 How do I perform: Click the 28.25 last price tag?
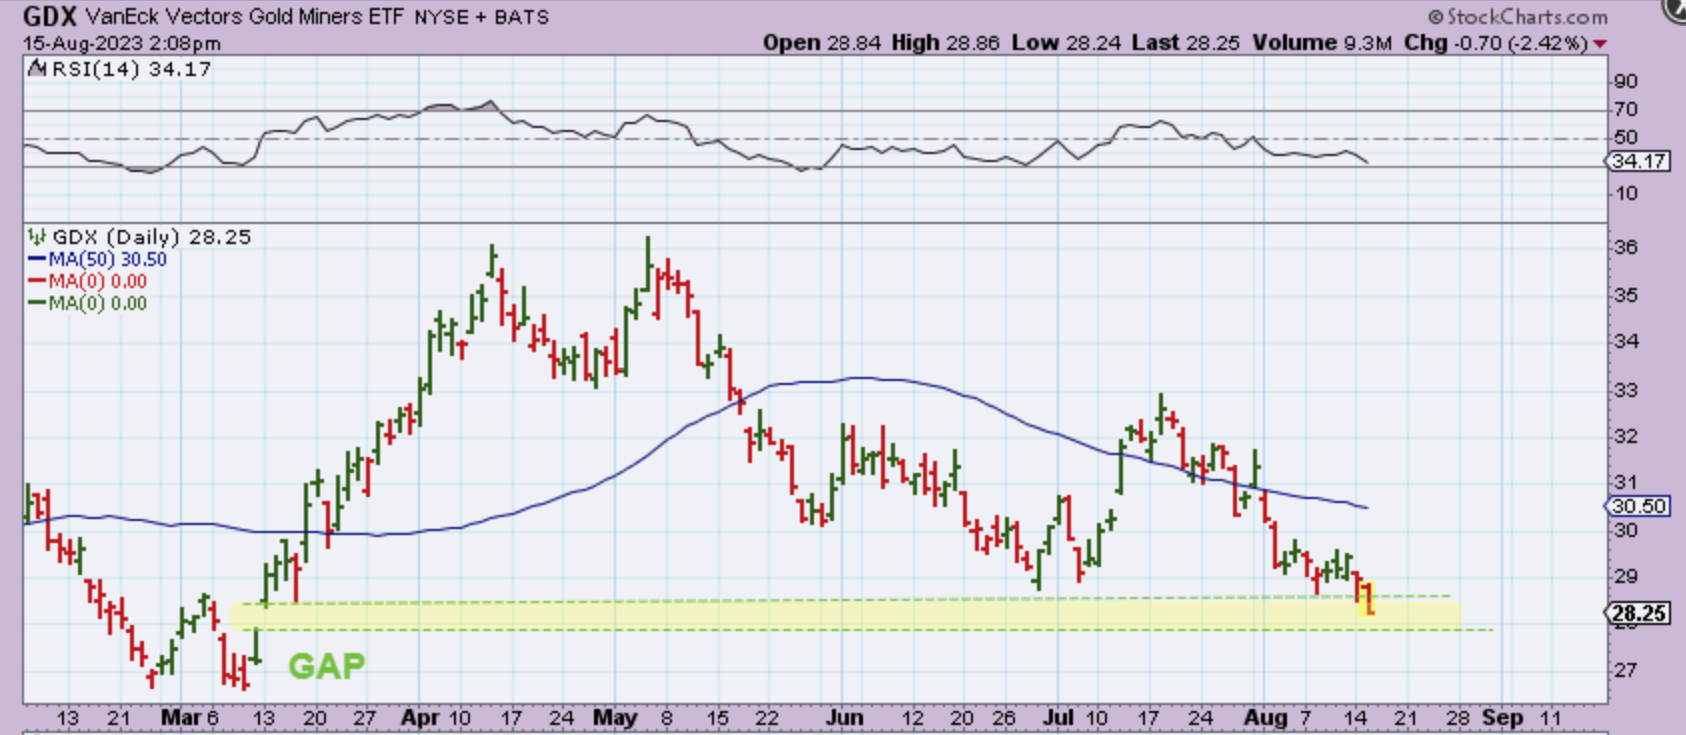[x=1639, y=613]
